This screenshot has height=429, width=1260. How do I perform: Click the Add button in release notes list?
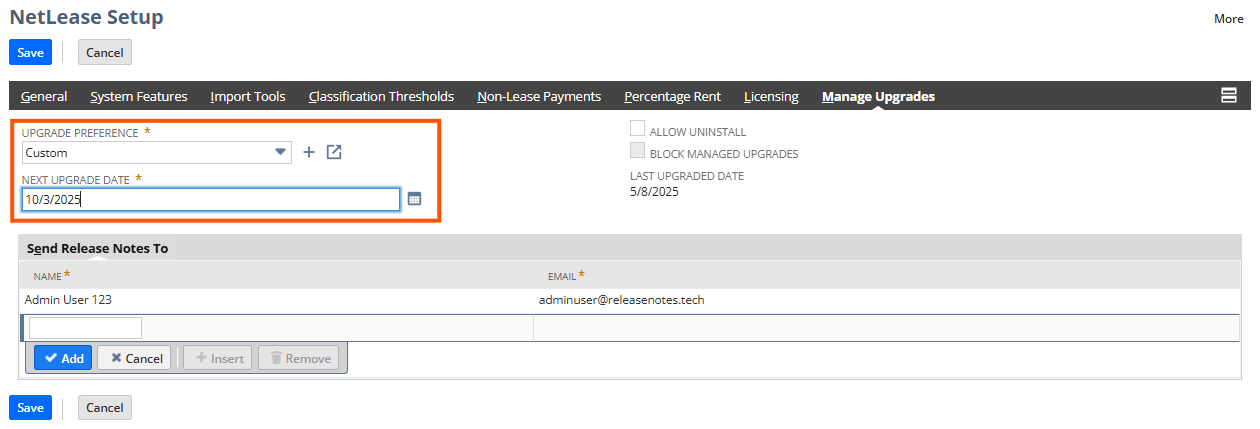click(63, 358)
